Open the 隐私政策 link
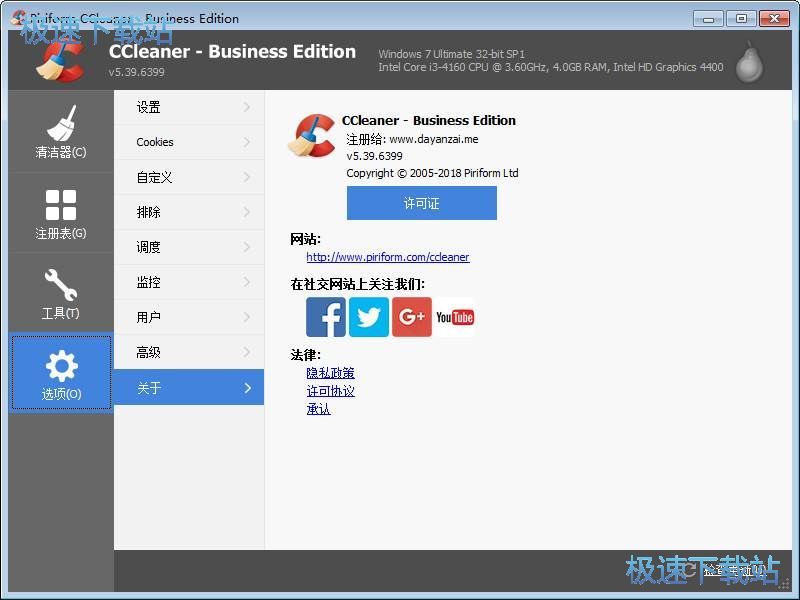The image size is (800, 600). 330,372
